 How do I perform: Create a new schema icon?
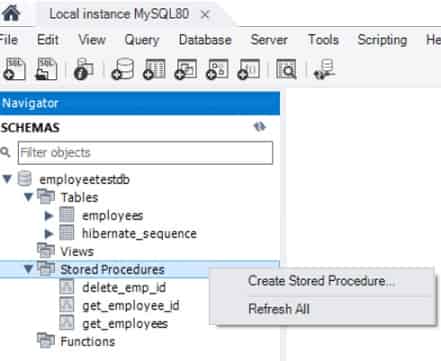pyautogui.click(x=123, y=69)
